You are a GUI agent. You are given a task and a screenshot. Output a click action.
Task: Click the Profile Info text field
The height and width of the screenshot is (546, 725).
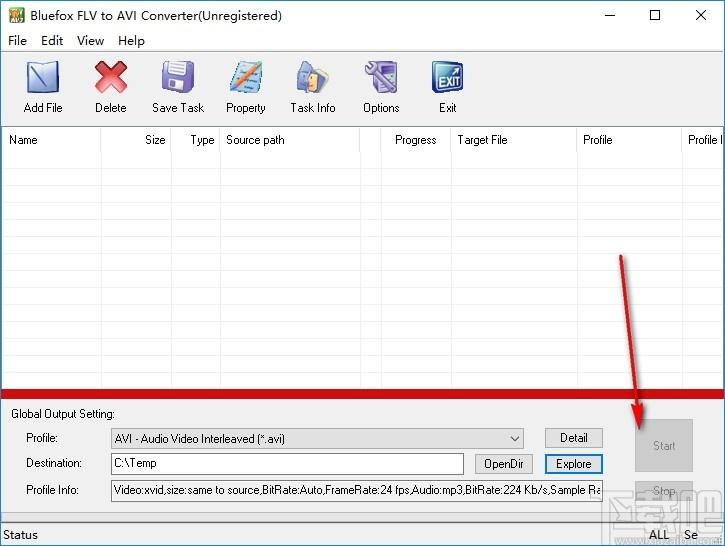click(356, 490)
